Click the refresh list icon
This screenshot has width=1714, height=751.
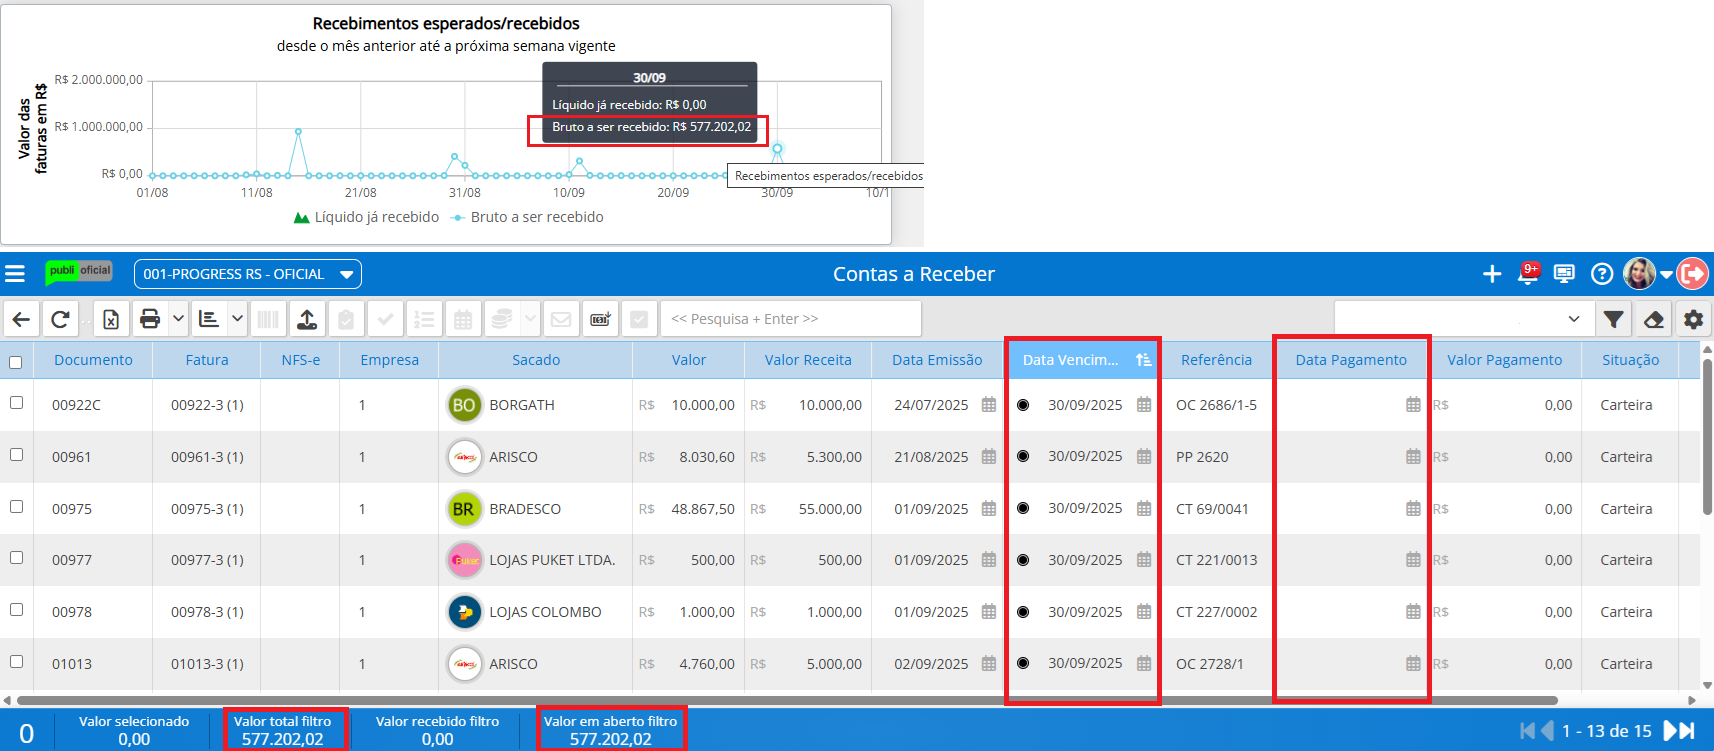[60, 319]
